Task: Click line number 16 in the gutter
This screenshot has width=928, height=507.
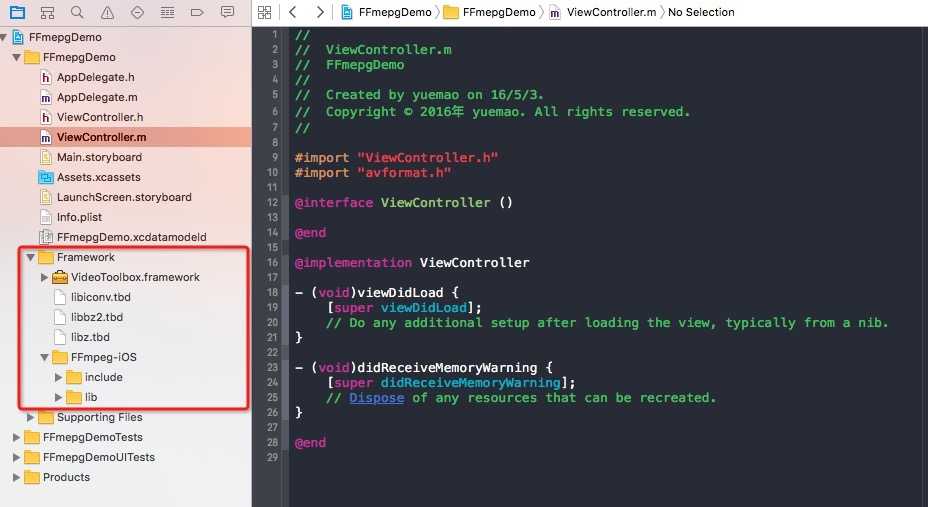Action: [272, 262]
